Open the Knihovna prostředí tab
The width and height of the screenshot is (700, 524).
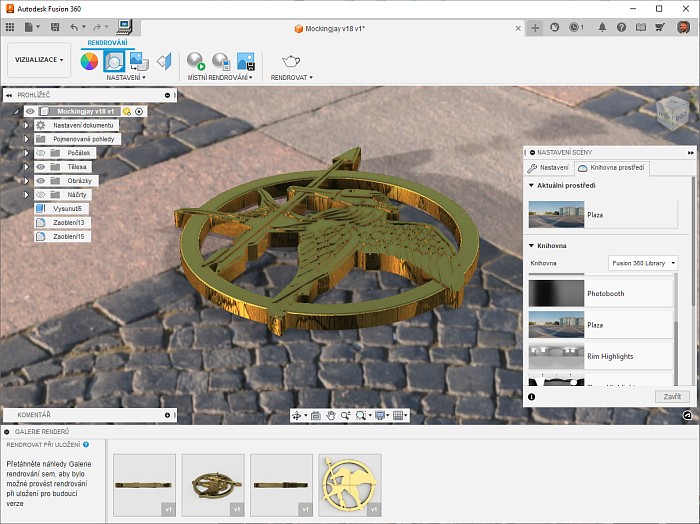[611, 168]
